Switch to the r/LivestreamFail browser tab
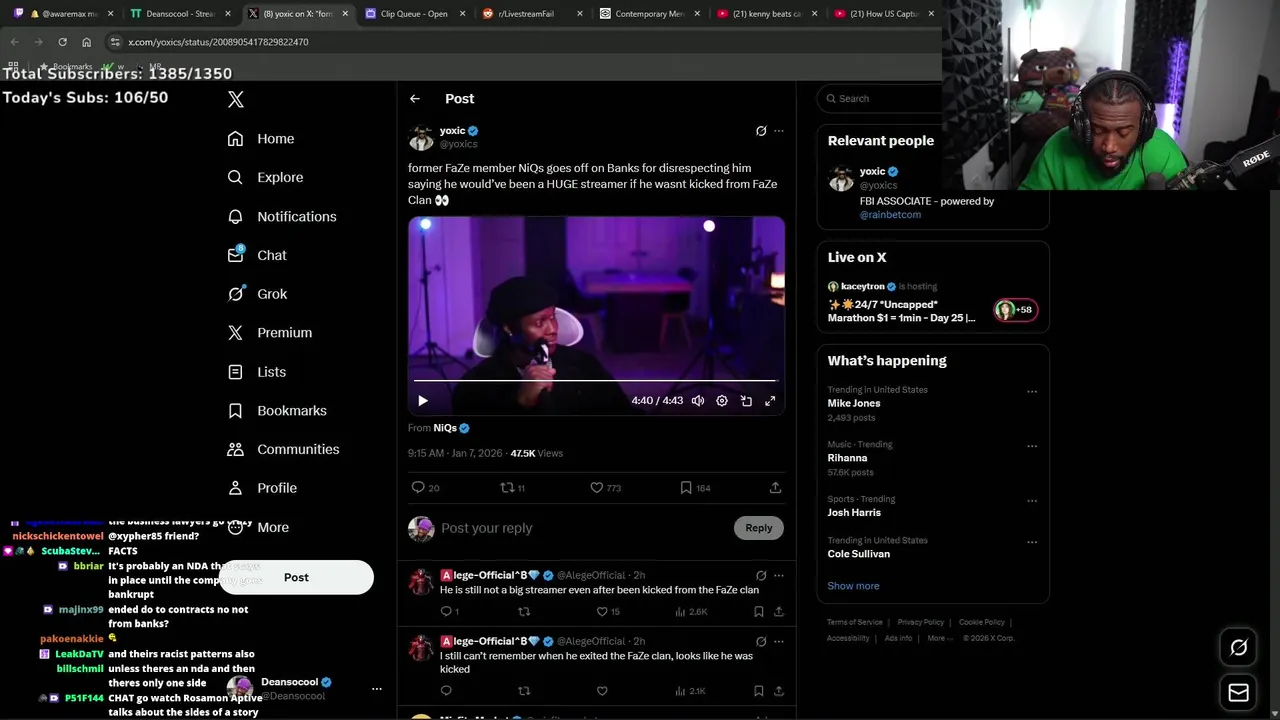 click(x=525, y=14)
